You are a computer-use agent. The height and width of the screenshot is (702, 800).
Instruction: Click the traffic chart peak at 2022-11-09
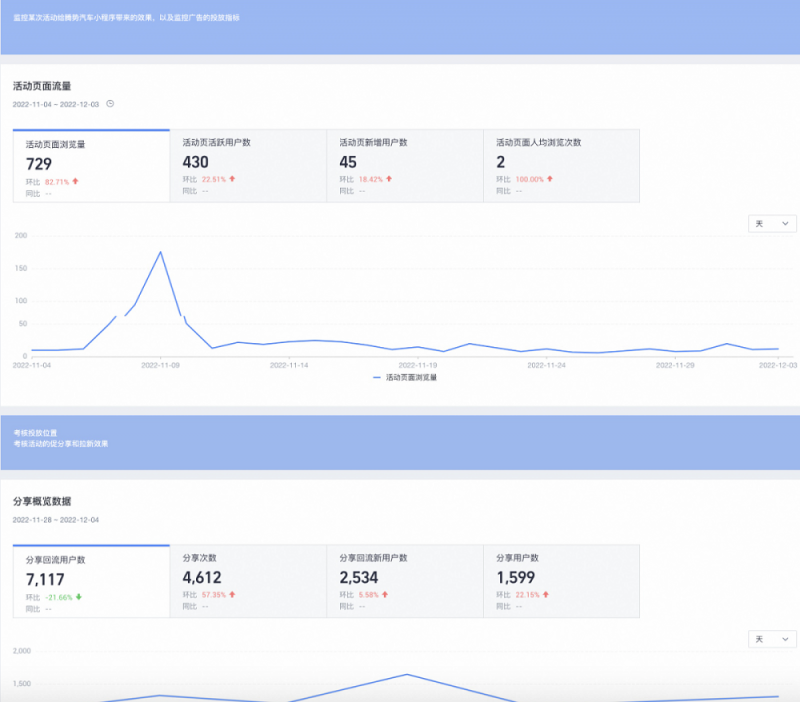[160, 252]
